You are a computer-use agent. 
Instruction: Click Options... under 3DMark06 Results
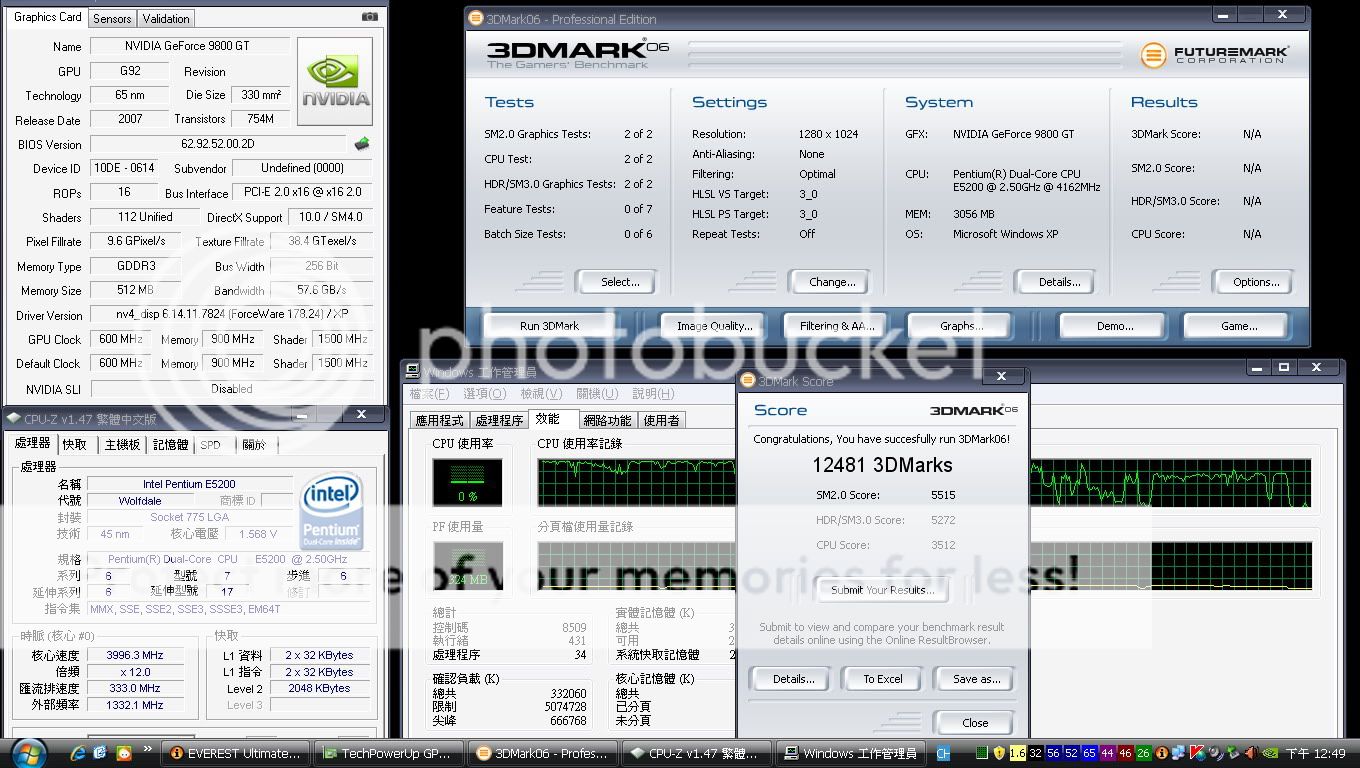[1256, 282]
